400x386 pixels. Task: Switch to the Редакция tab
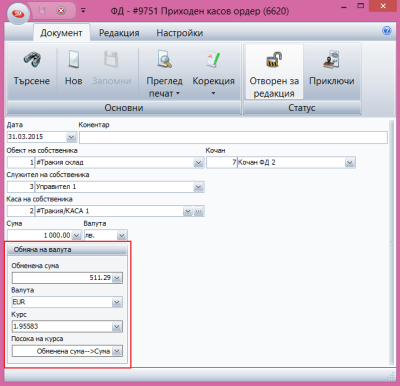119,33
